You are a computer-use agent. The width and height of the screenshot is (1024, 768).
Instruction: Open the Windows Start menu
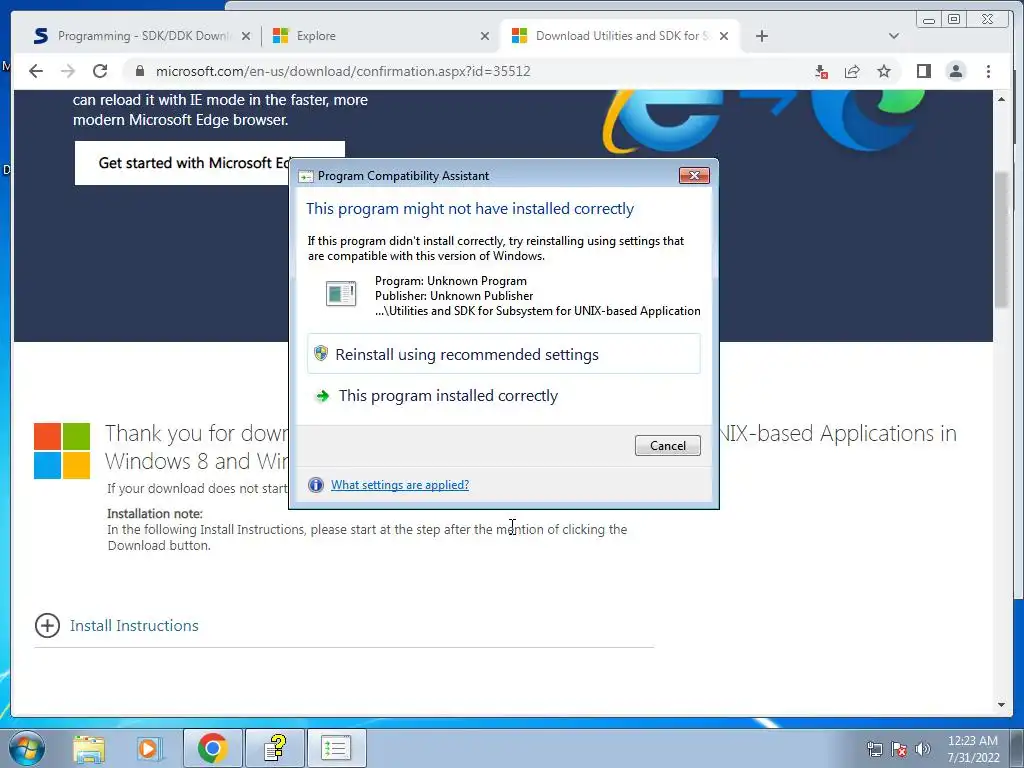26,748
